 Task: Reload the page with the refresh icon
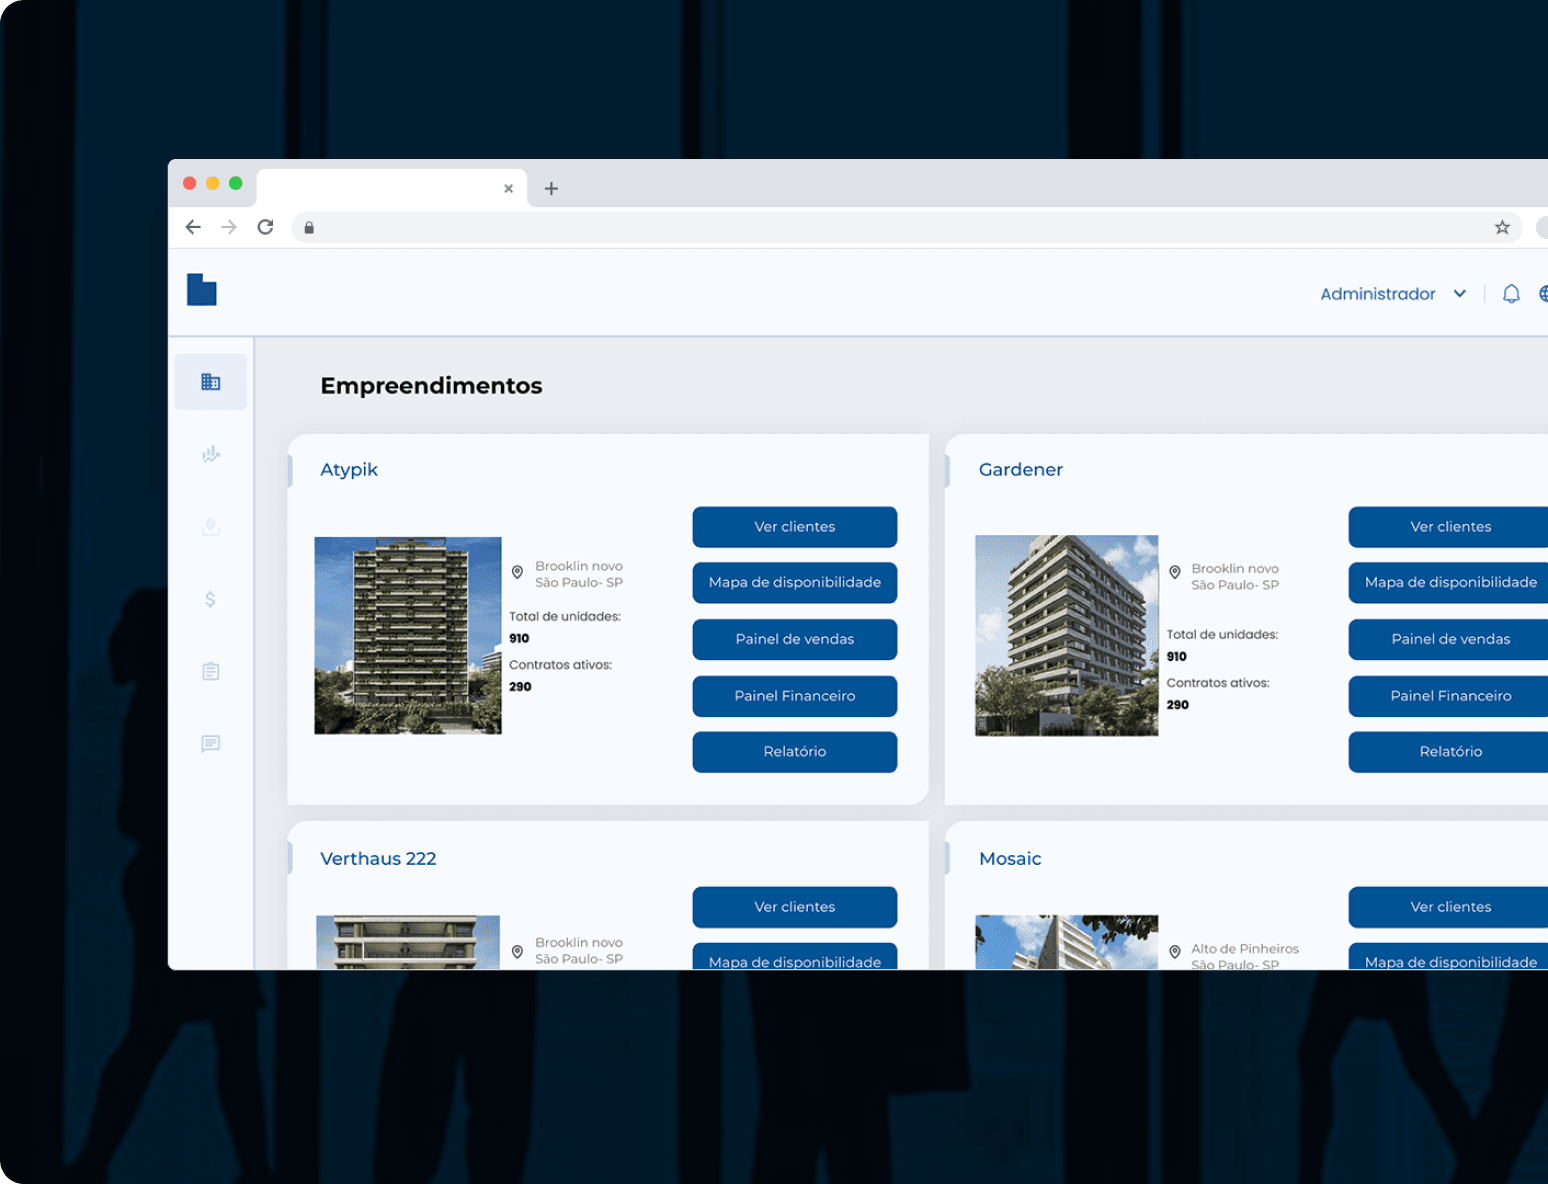click(265, 227)
